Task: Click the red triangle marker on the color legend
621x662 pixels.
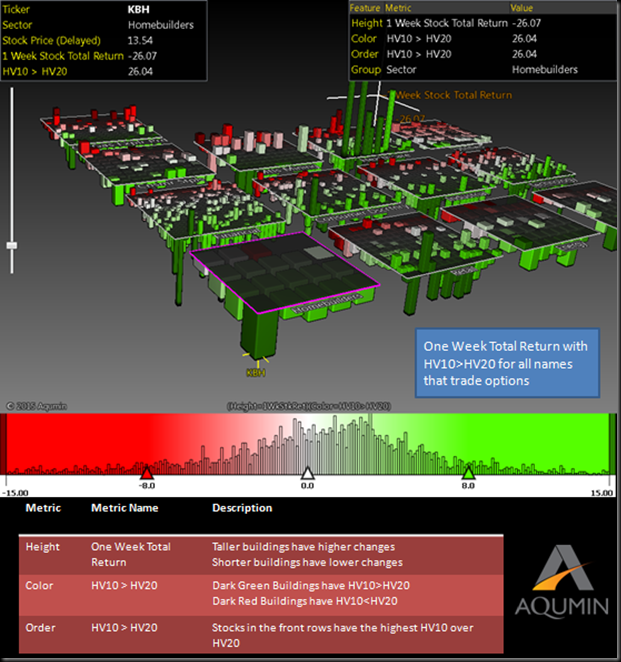Action: 146,473
